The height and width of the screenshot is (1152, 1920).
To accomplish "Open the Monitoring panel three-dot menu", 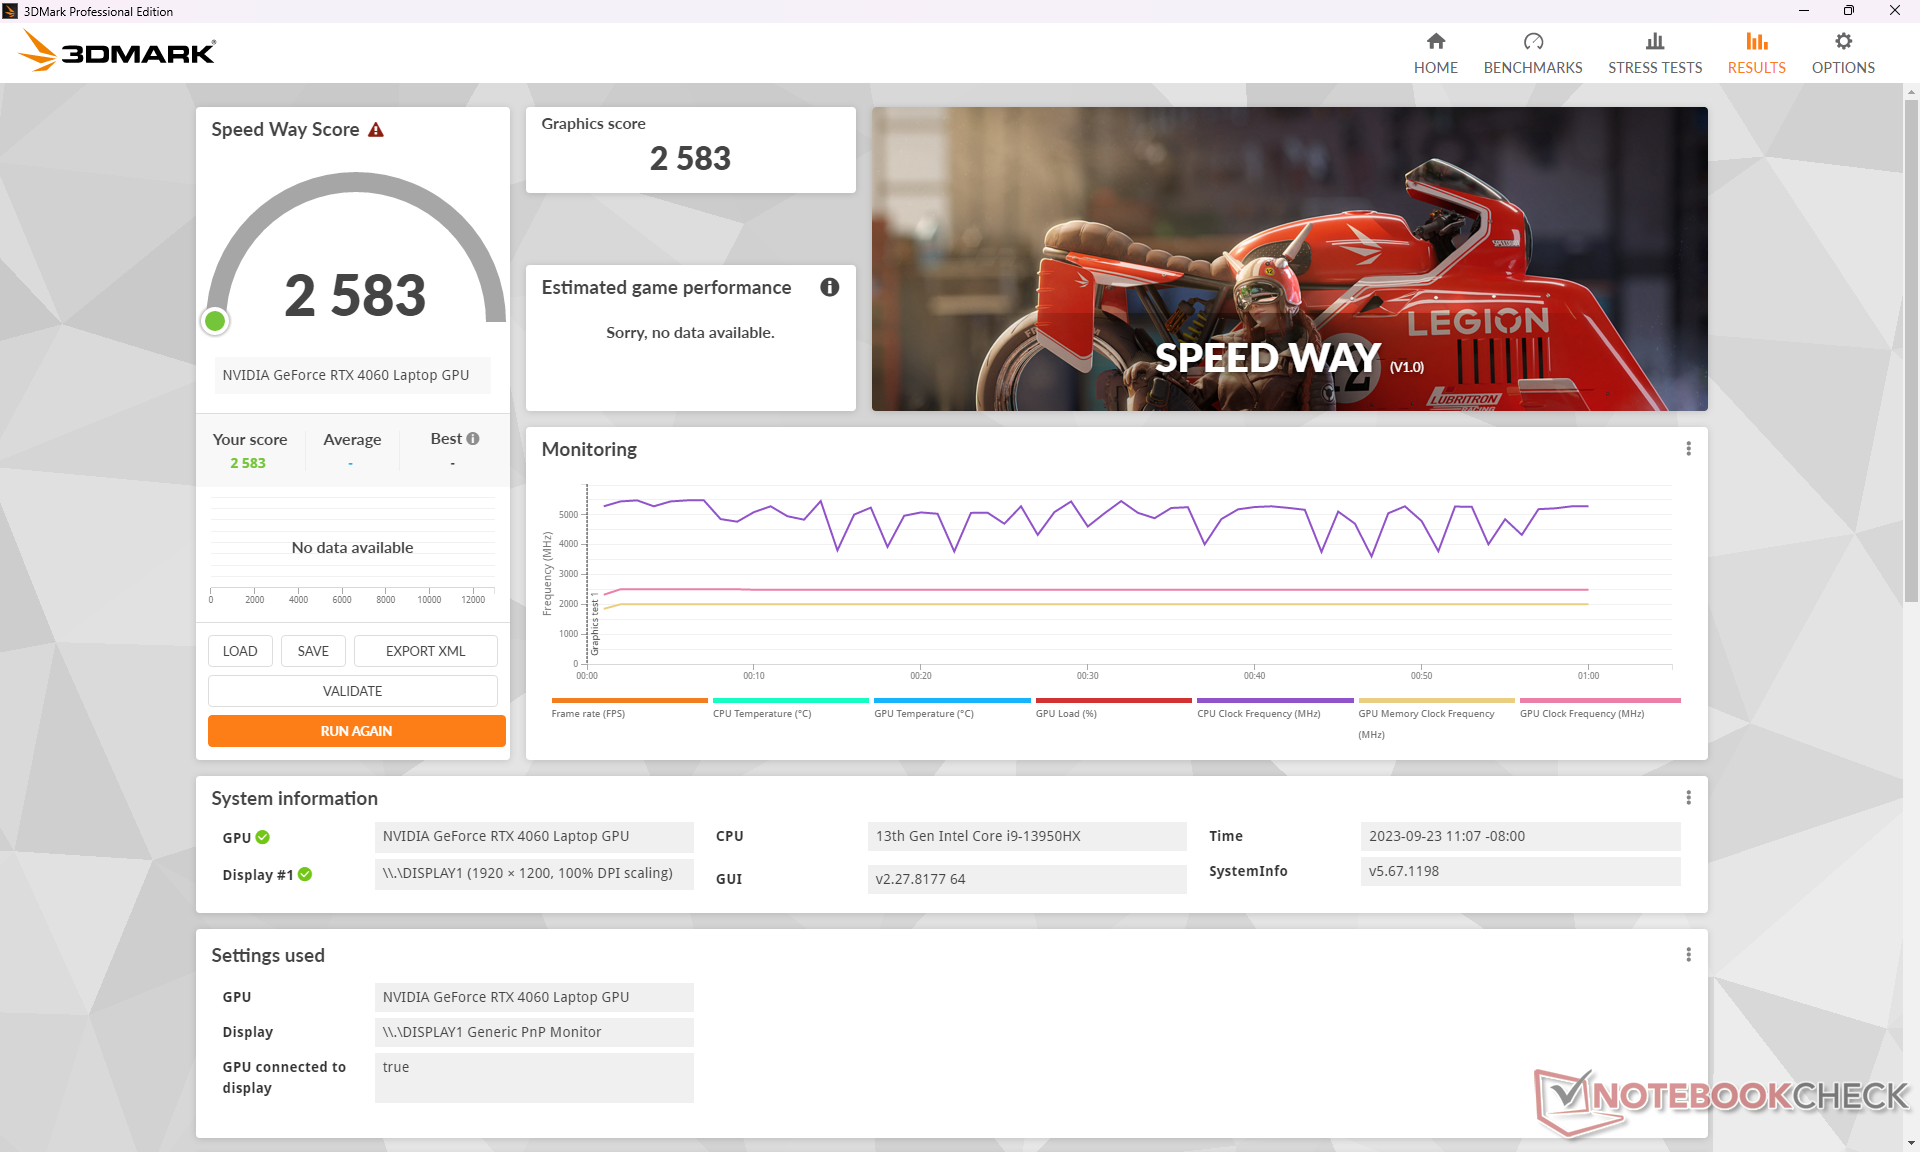I will click(x=1688, y=449).
